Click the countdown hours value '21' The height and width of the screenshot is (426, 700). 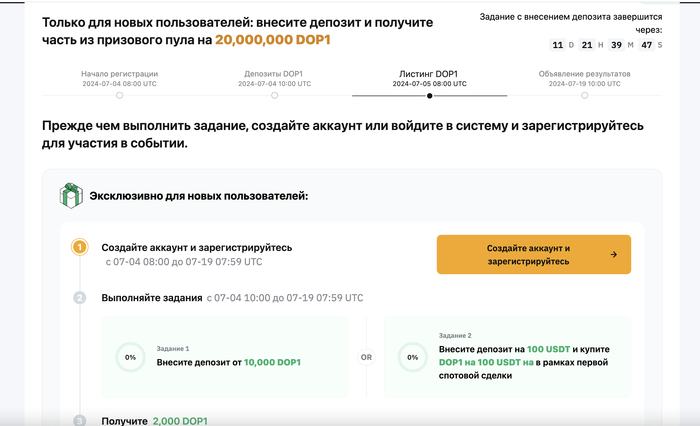click(x=587, y=45)
